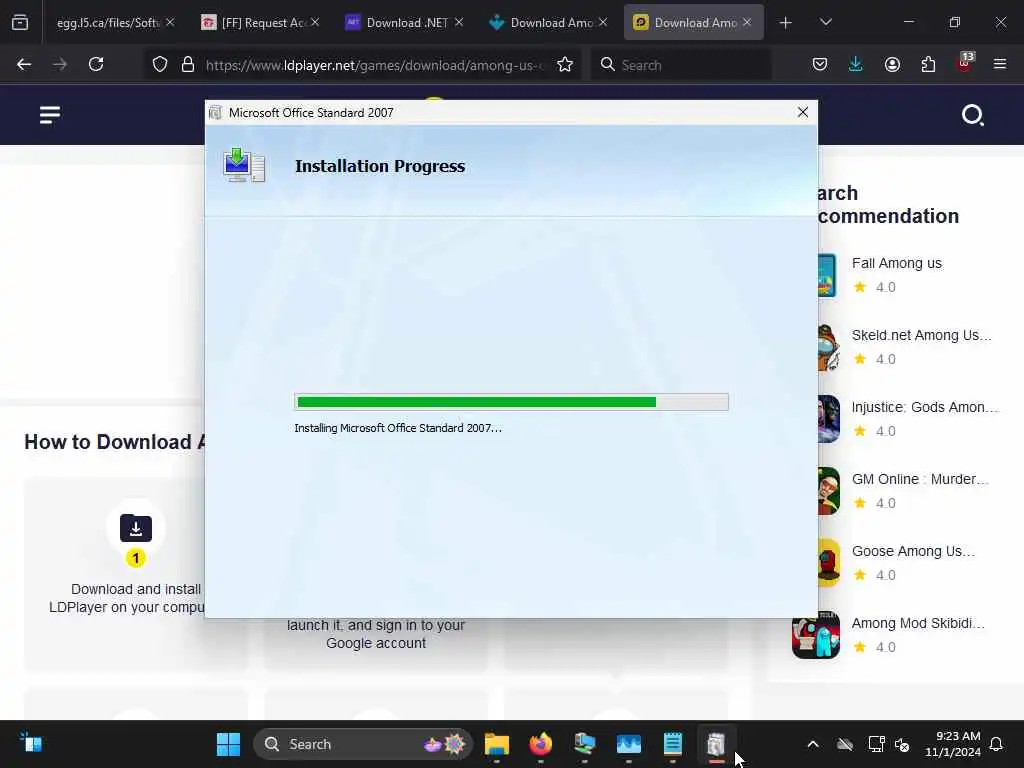Open File Explorer from taskbar

[496, 744]
